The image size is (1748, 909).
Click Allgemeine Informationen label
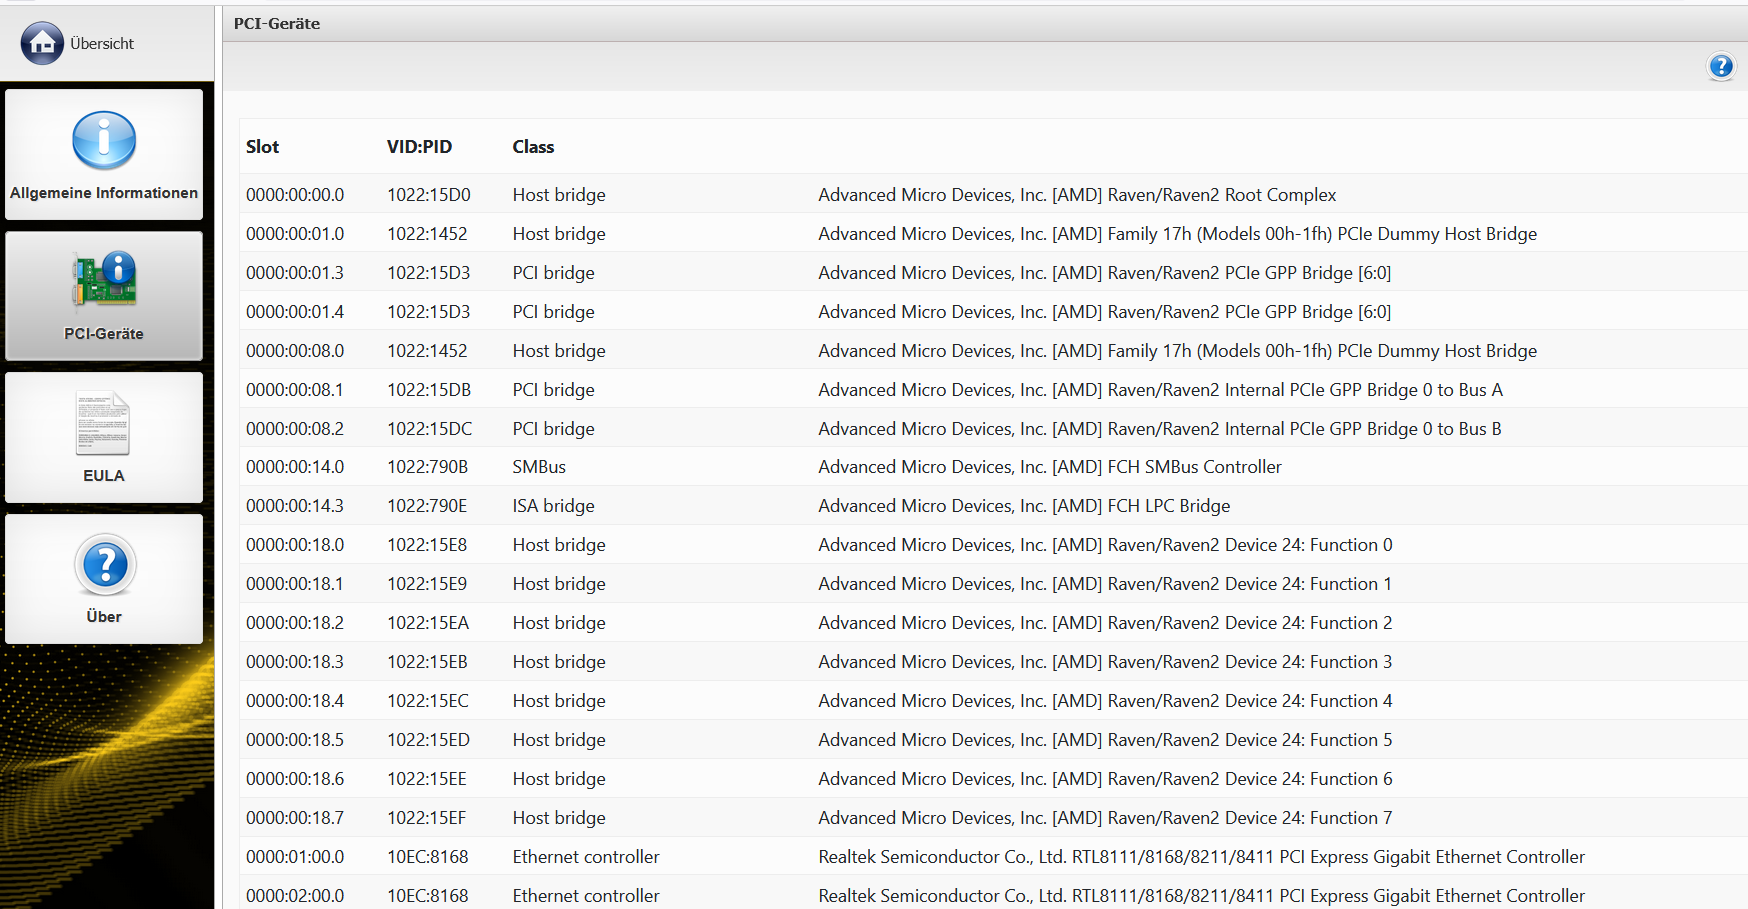coord(104,193)
